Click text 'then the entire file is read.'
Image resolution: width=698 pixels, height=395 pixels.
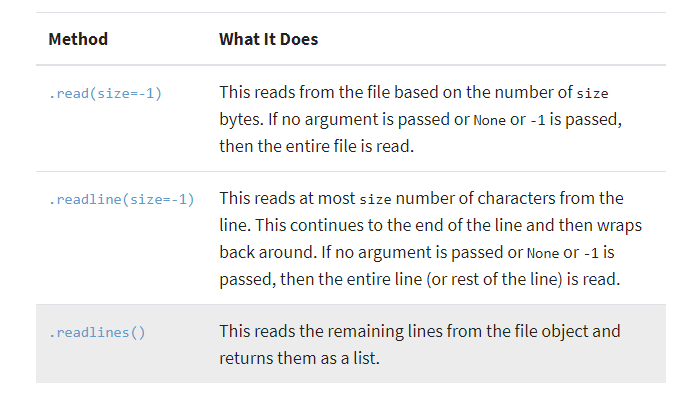click(x=317, y=146)
